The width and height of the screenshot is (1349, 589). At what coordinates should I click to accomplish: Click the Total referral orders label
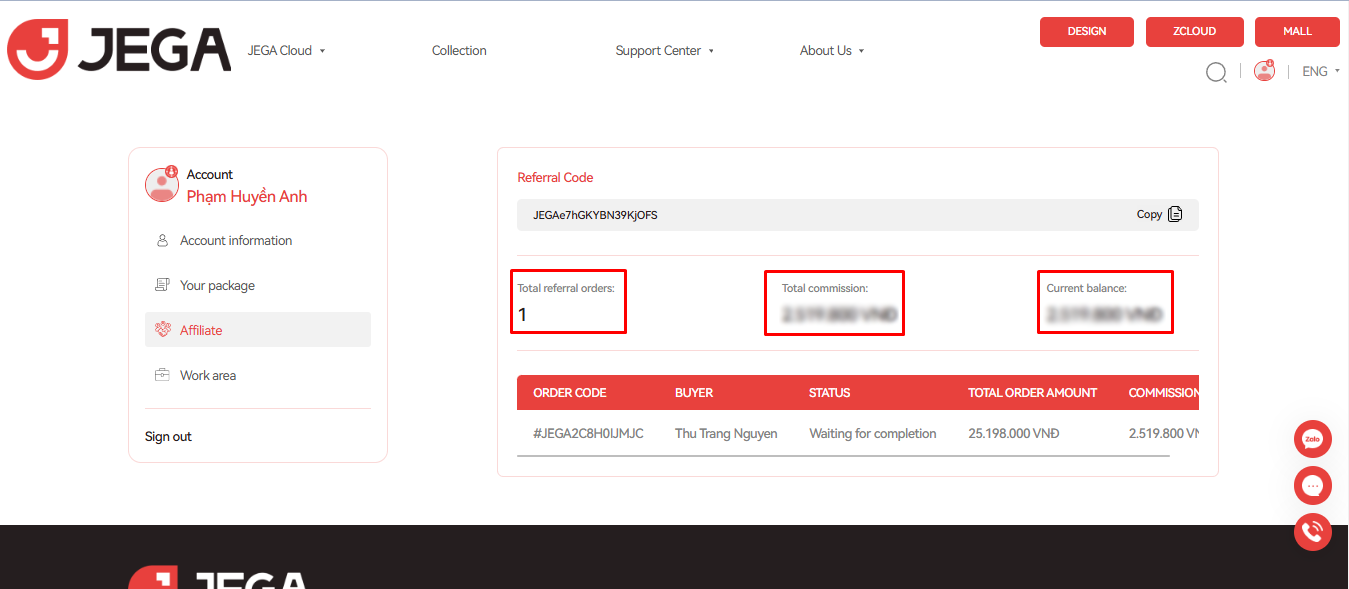(x=566, y=289)
